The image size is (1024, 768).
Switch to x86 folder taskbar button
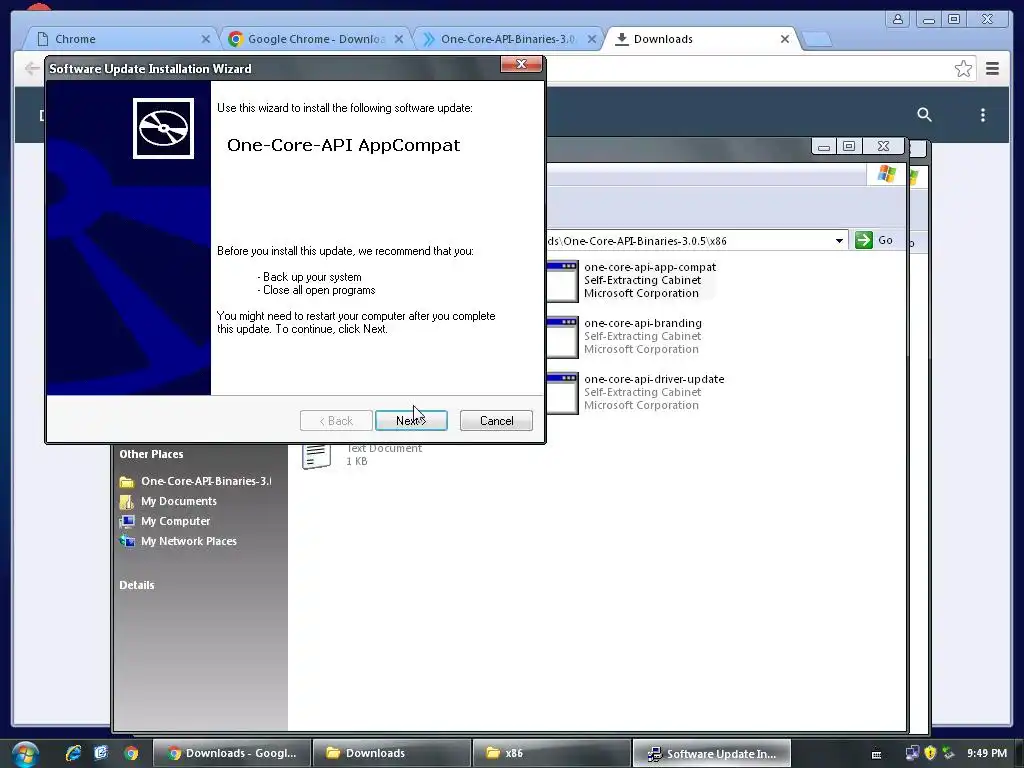click(x=552, y=753)
